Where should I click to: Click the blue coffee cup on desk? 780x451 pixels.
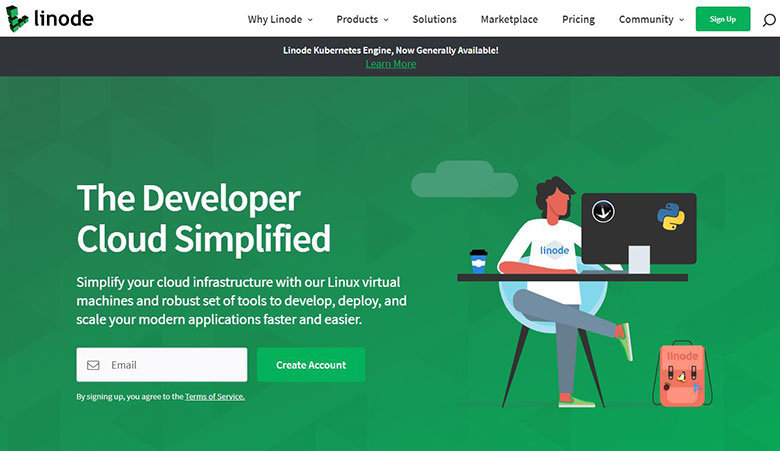478,261
